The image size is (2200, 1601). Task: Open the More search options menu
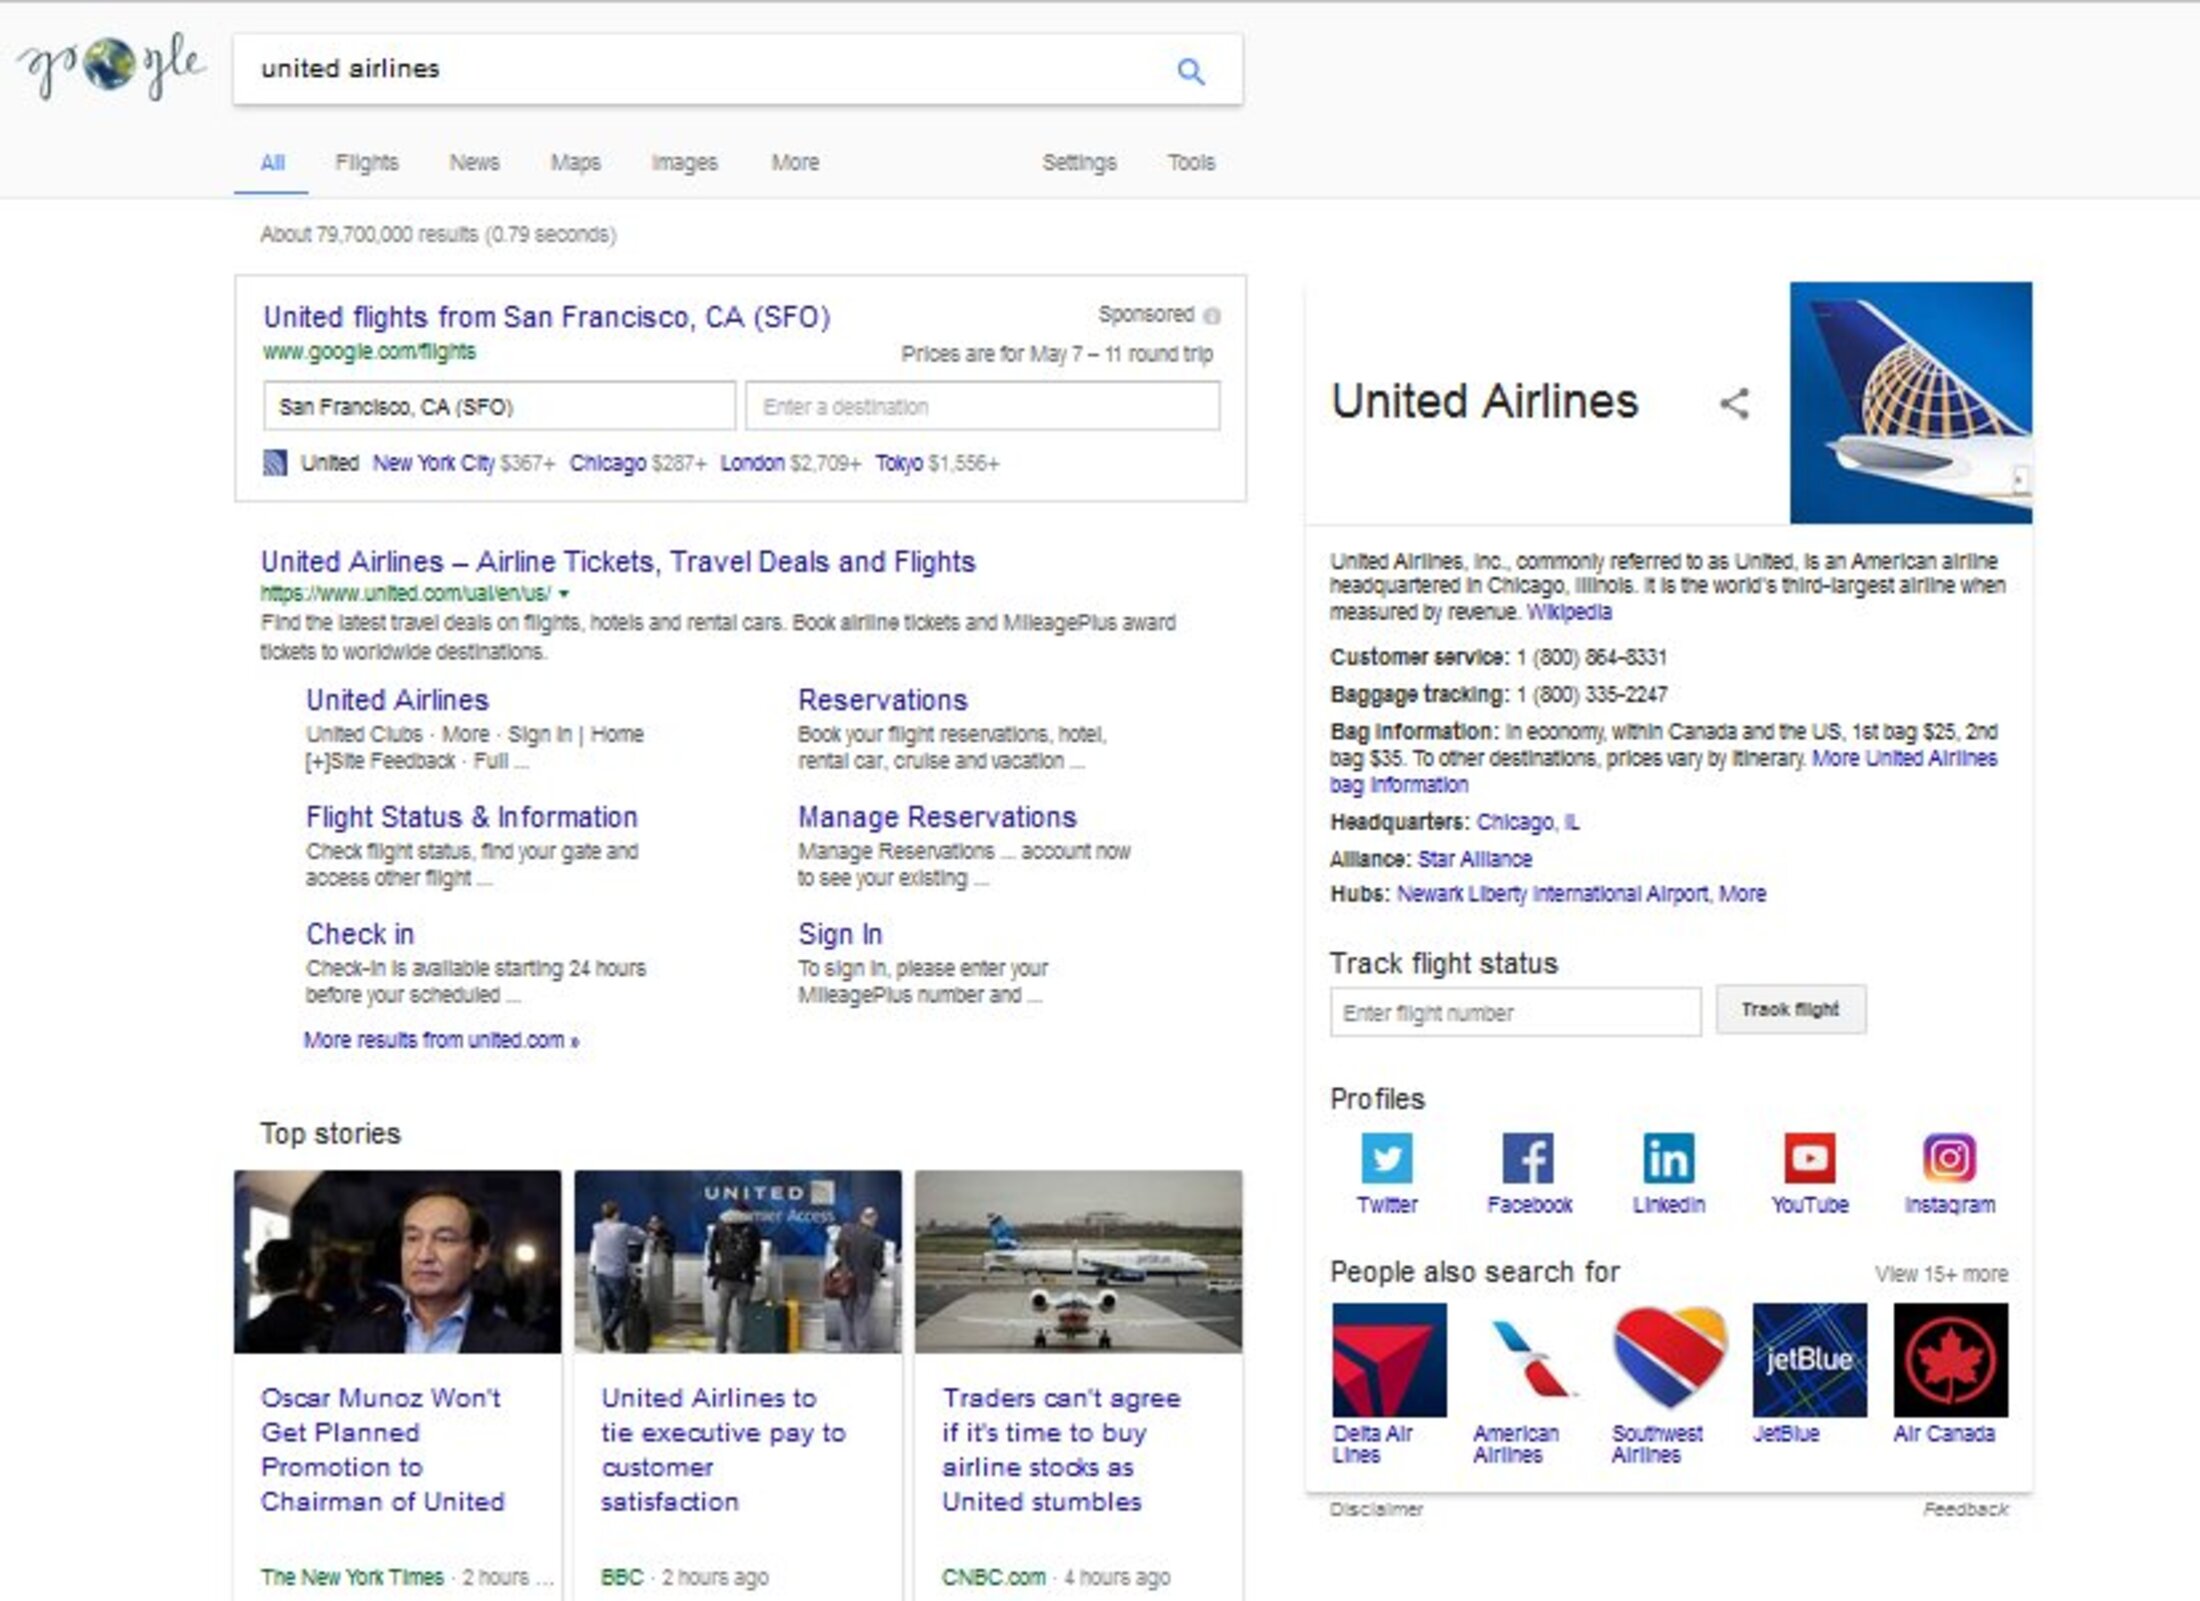795,162
